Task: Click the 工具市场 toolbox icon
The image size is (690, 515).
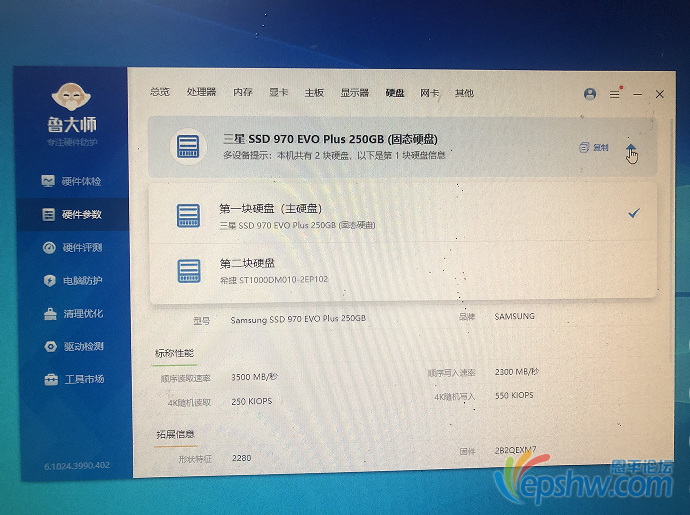Action: 51,379
